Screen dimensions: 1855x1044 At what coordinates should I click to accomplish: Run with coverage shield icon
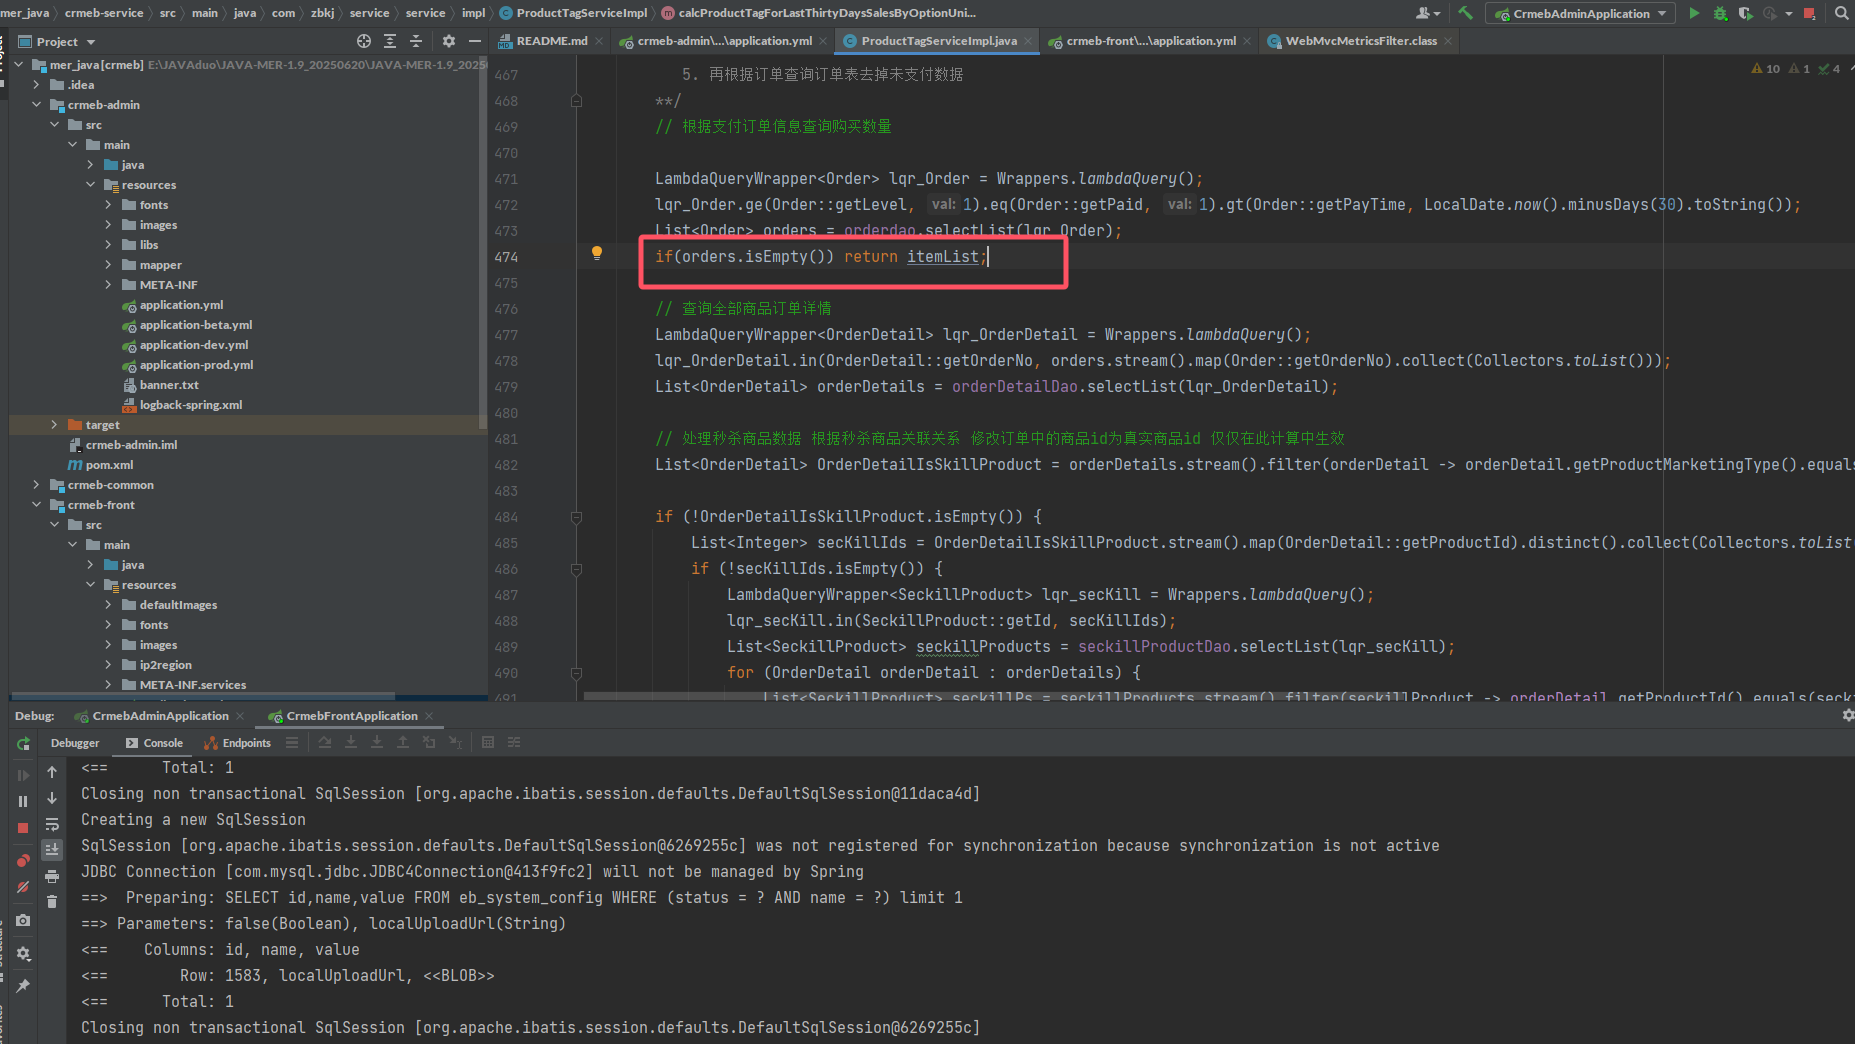[x=1745, y=13]
